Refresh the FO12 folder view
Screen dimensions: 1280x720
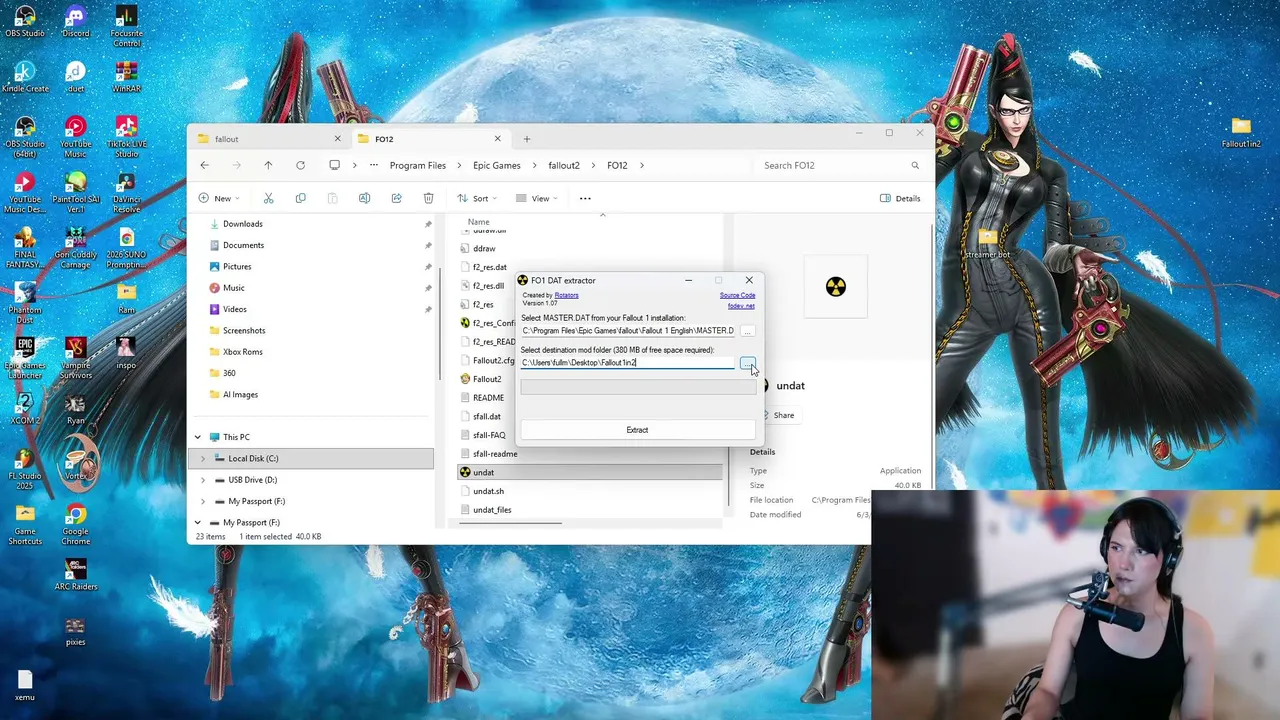tap(300, 165)
